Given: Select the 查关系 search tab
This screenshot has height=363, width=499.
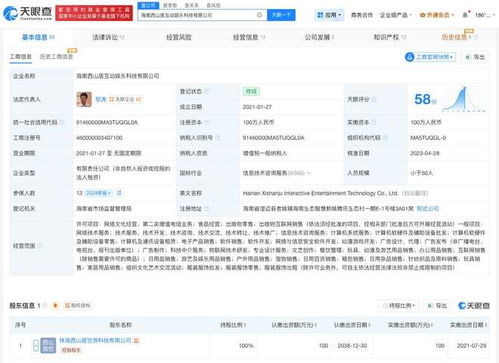Looking at the screenshot, I should [192, 5].
